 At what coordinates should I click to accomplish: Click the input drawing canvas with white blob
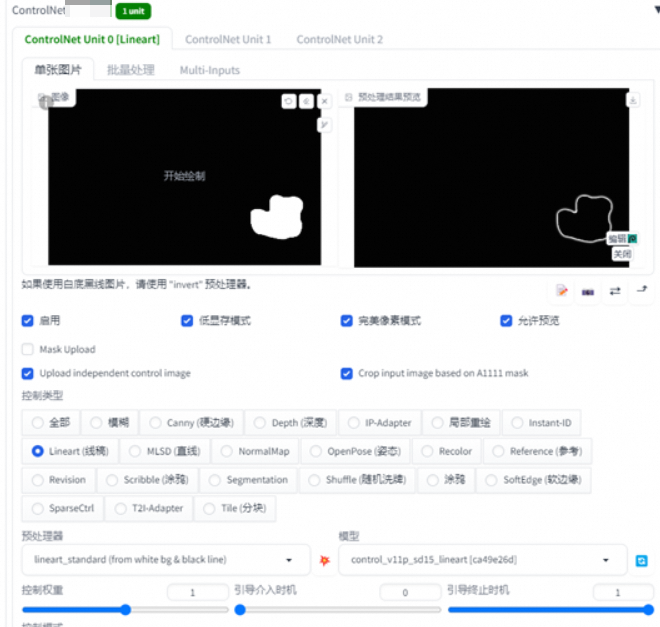(x=184, y=177)
